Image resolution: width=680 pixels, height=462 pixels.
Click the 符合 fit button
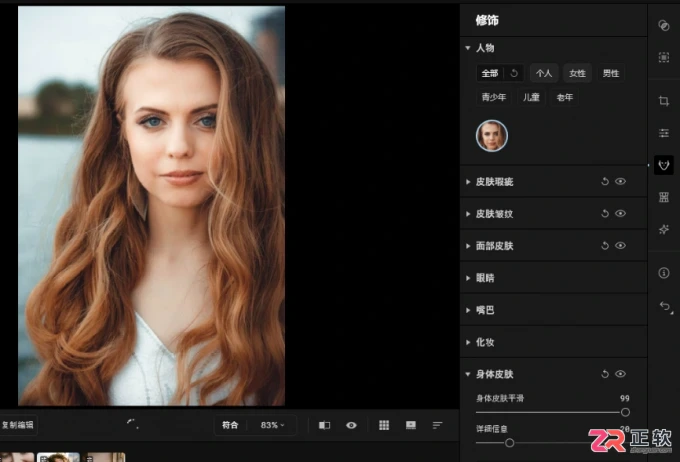230,425
